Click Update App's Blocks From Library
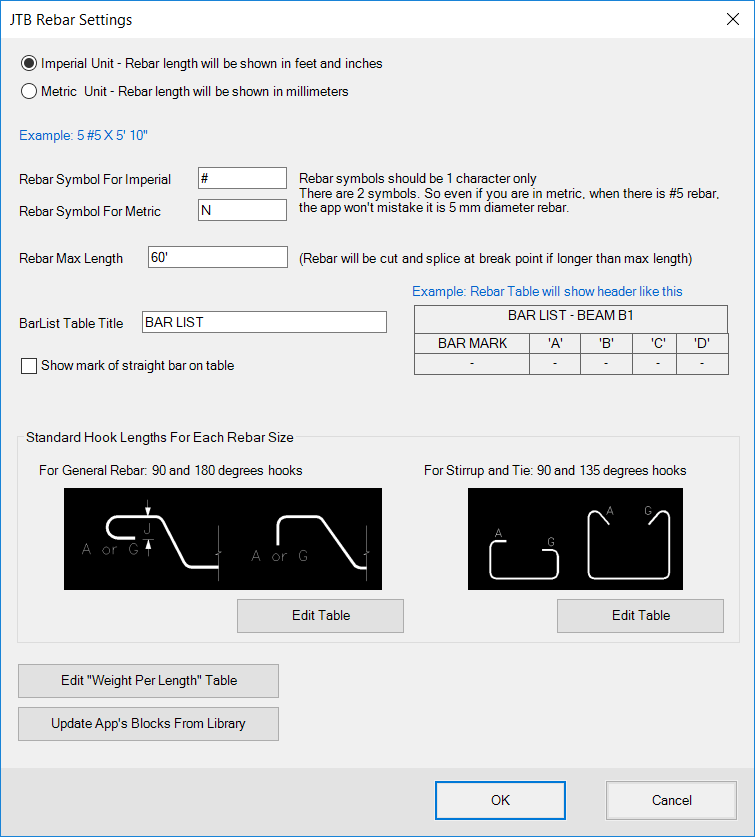Screen dimensions: 755x837 (148, 724)
